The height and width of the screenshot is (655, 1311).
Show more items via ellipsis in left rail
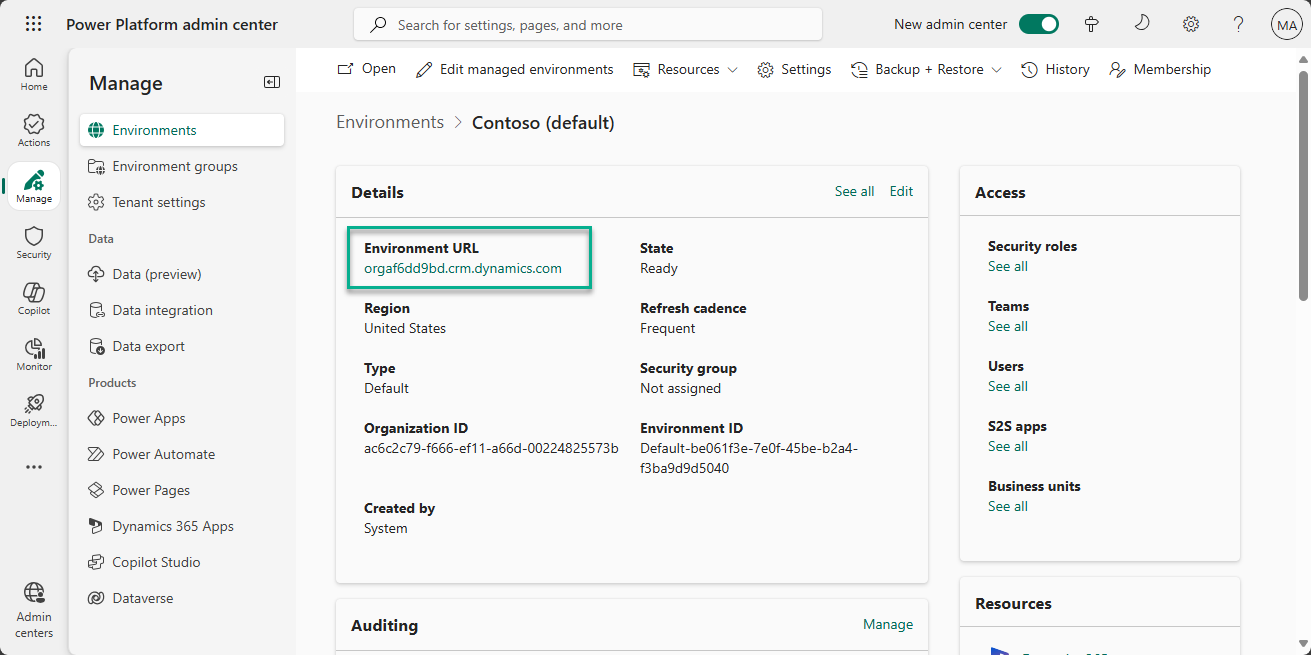coord(34,467)
